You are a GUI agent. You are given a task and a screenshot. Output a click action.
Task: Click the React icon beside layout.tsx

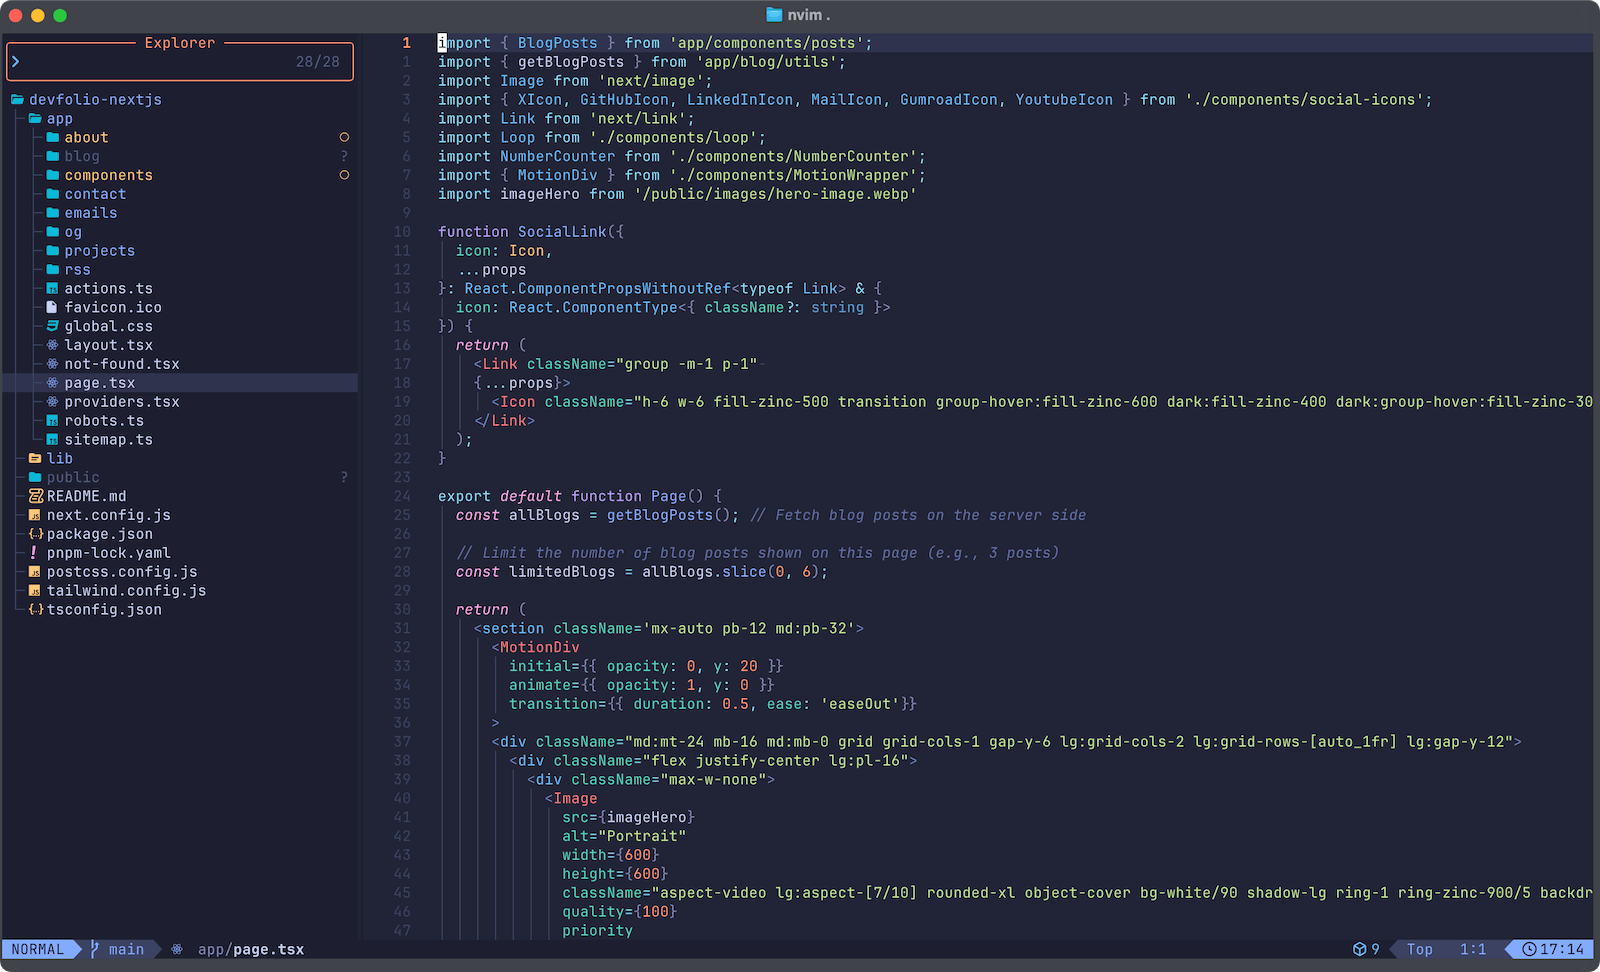click(53, 345)
